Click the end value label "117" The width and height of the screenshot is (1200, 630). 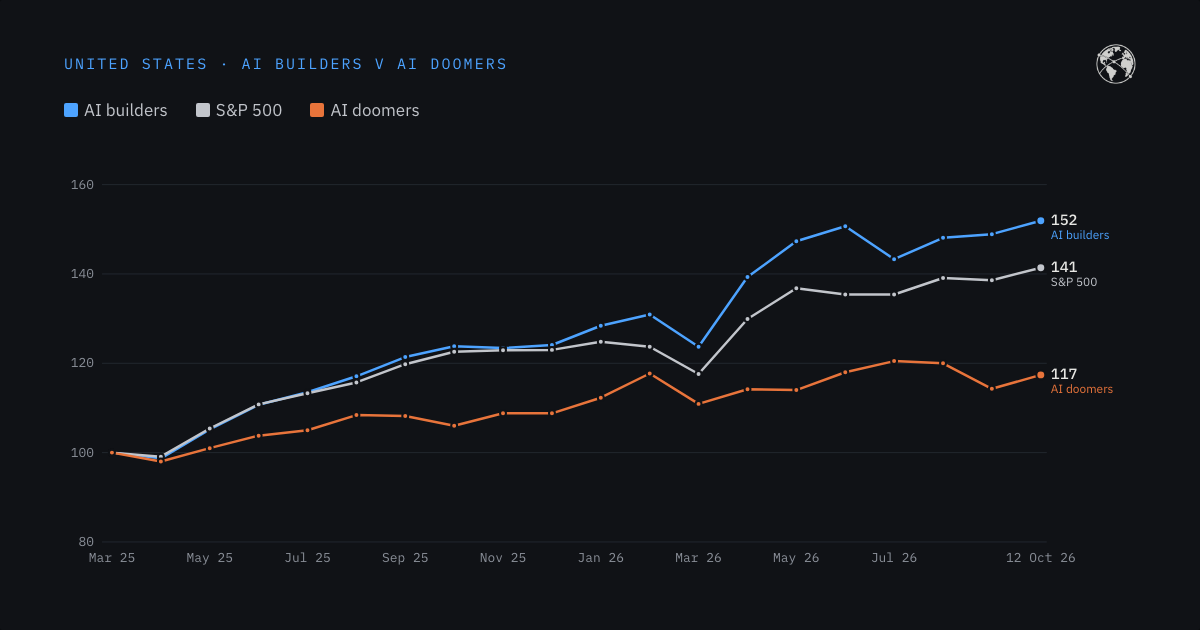[x=1064, y=374]
